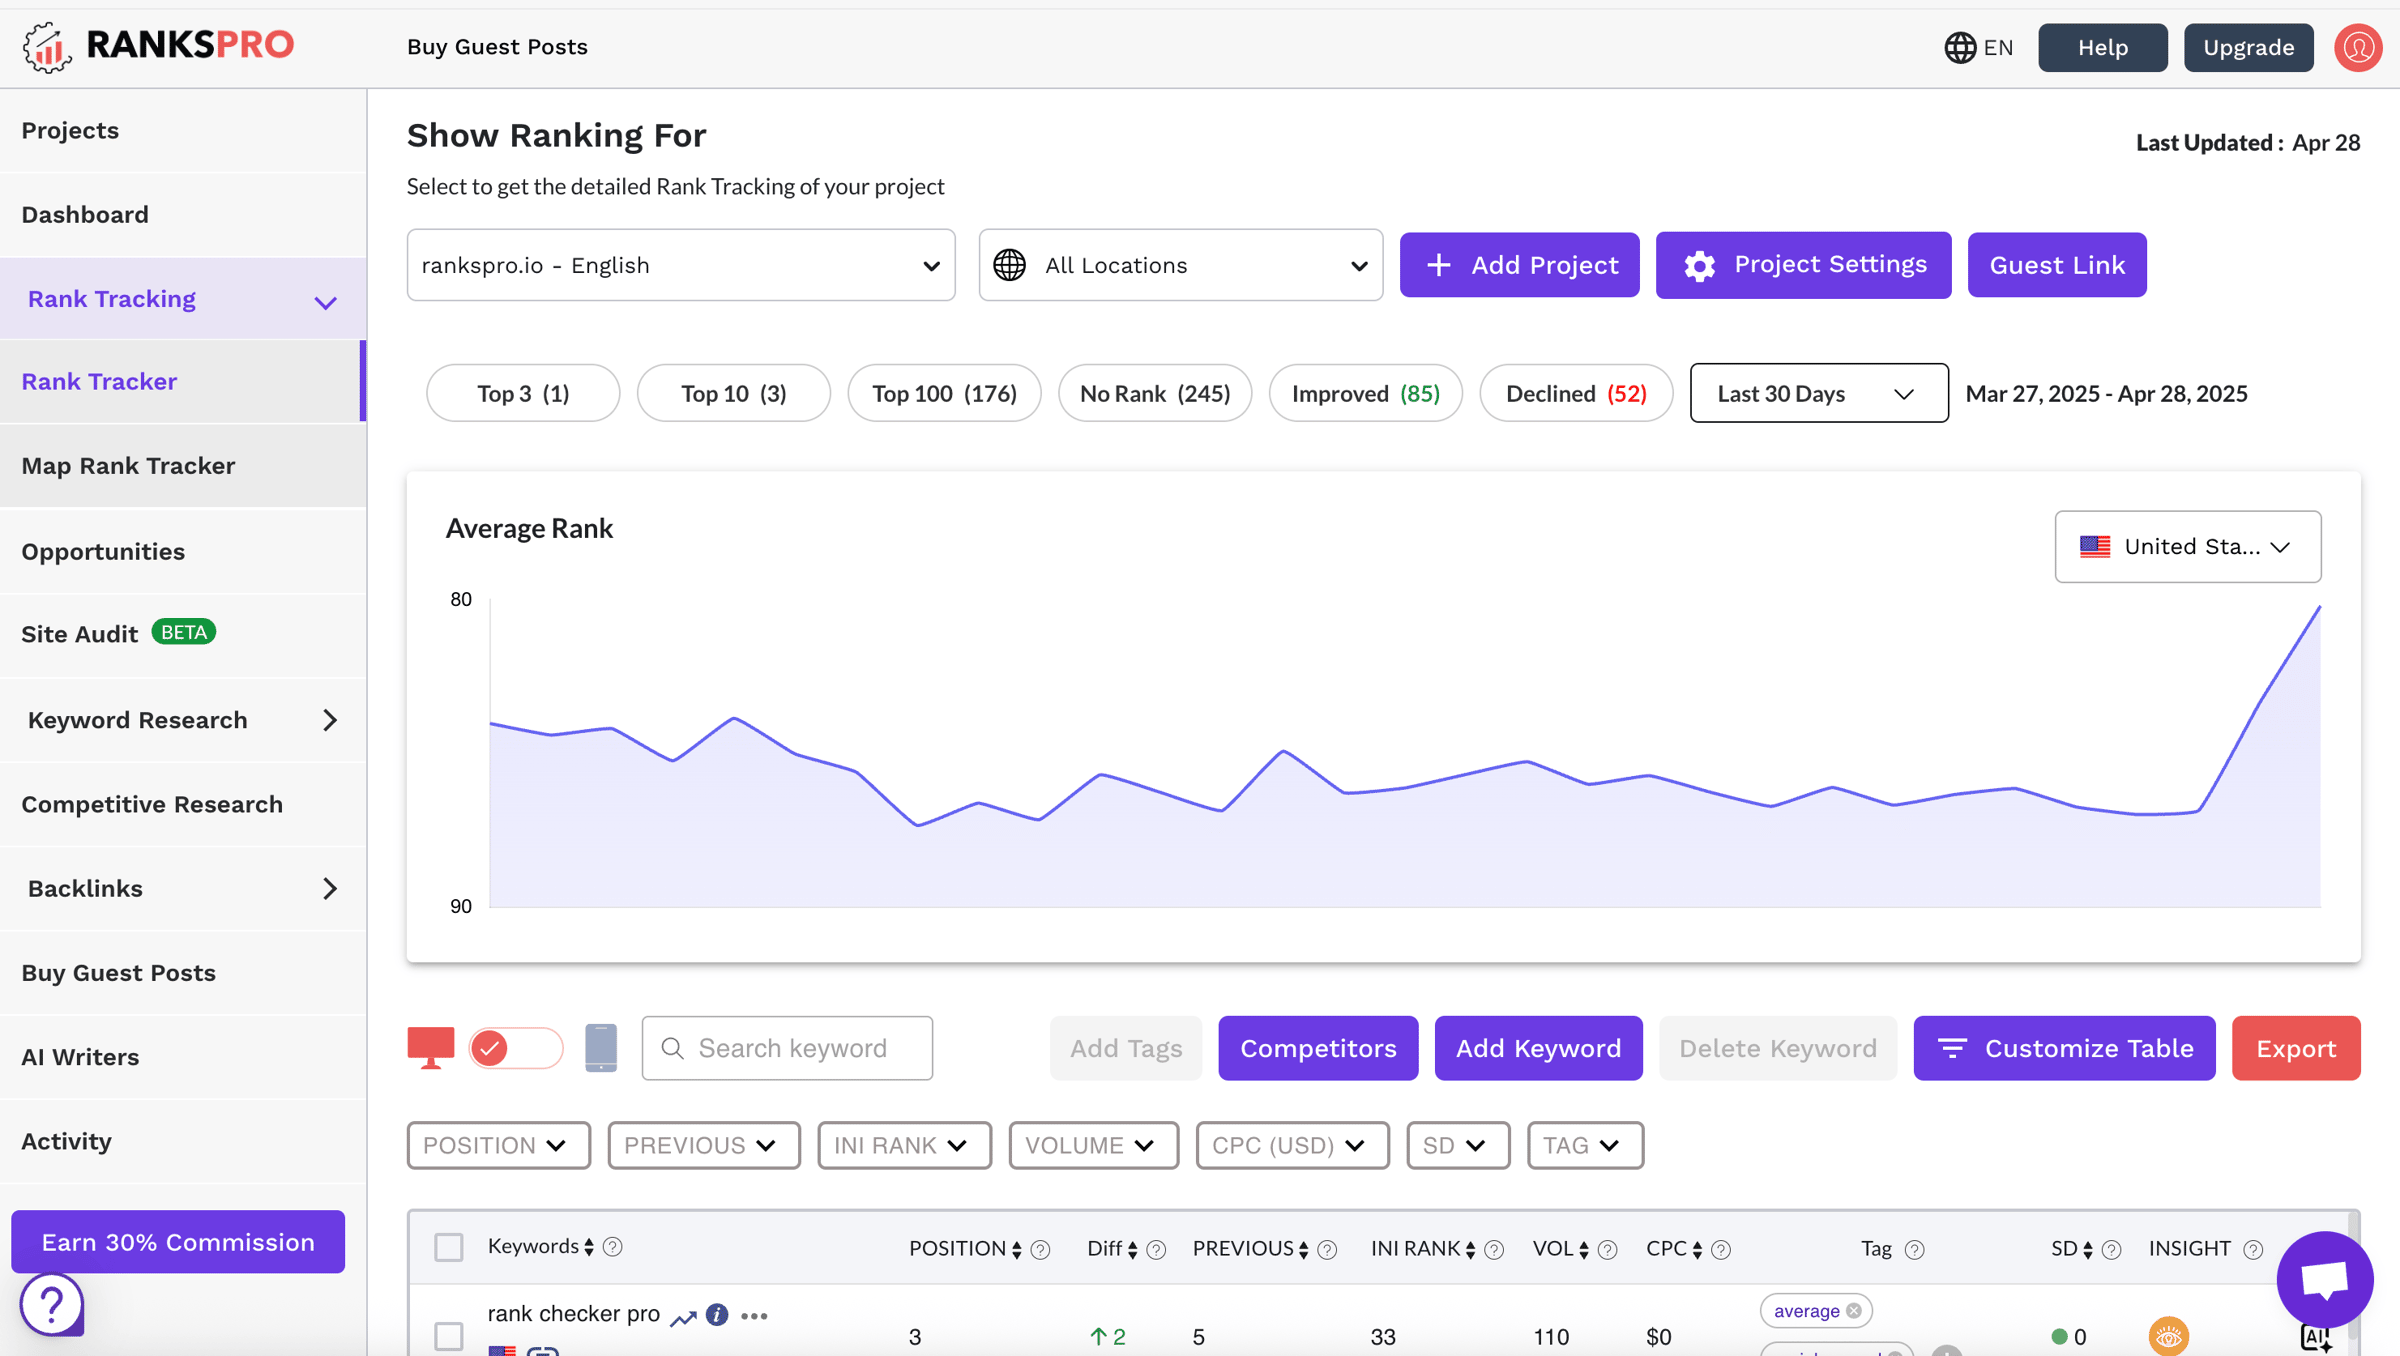Open the CPC (USD) filter dropdown
This screenshot has height=1356, width=2400.
(x=1292, y=1145)
